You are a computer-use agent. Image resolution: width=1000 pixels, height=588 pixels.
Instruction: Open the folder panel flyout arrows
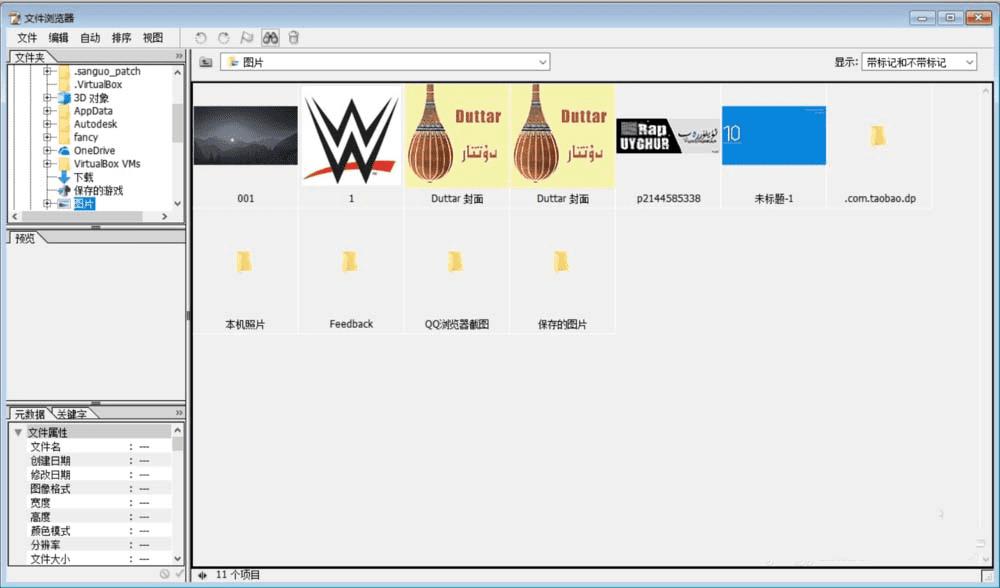(179, 57)
